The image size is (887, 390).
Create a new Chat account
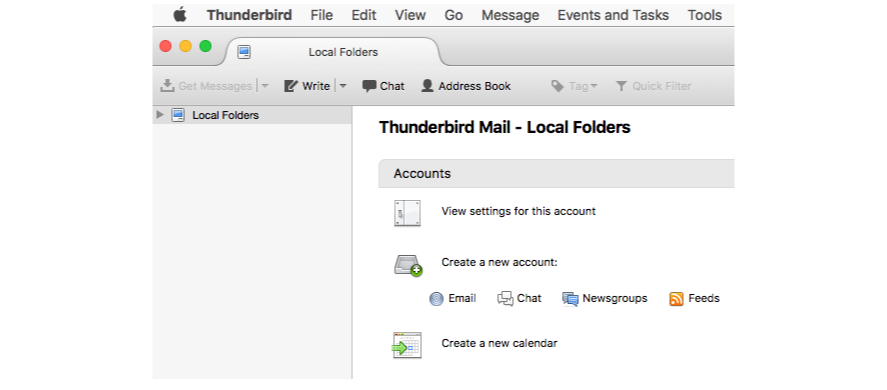pos(529,298)
